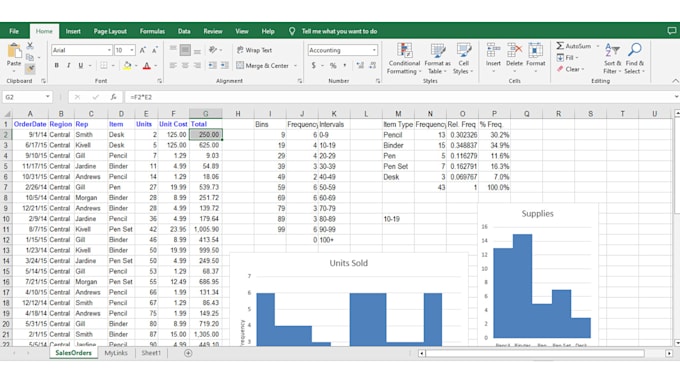The width and height of the screenshot is (680, 383).
Task: Apply dollar Accounting Number Format
Action: click(314, 65)
